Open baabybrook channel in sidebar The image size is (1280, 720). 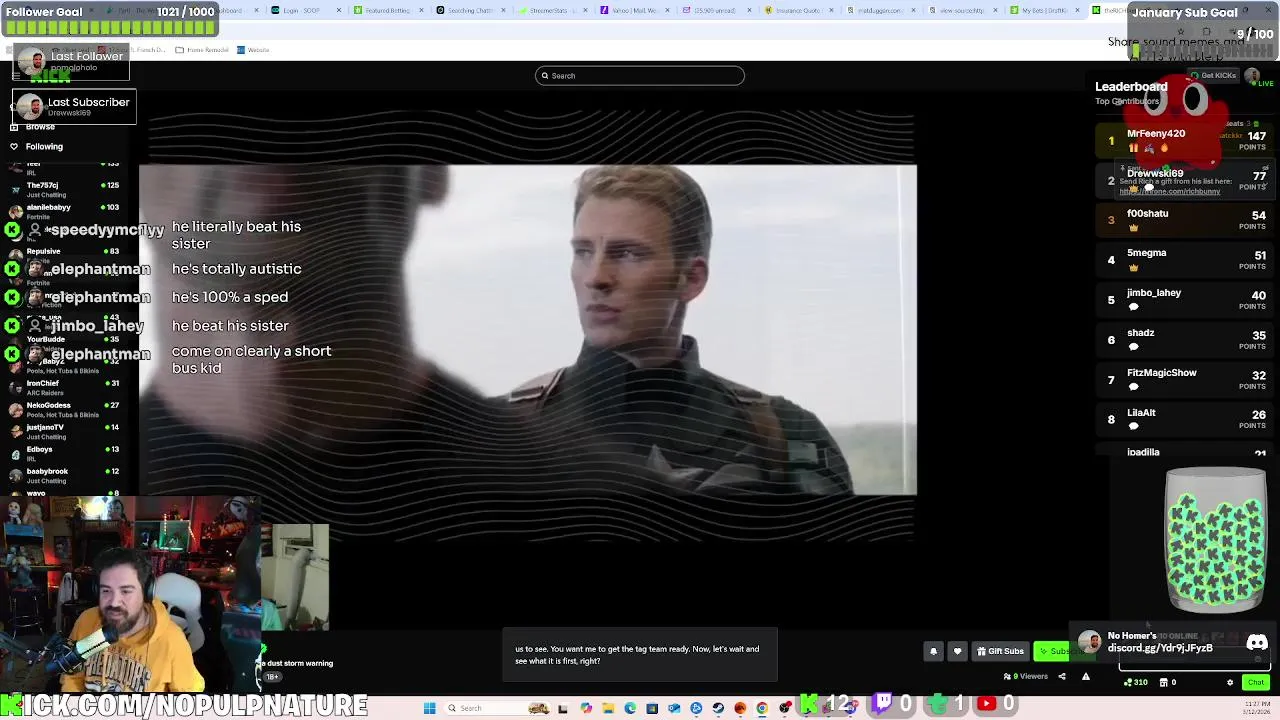click(62, 475)
